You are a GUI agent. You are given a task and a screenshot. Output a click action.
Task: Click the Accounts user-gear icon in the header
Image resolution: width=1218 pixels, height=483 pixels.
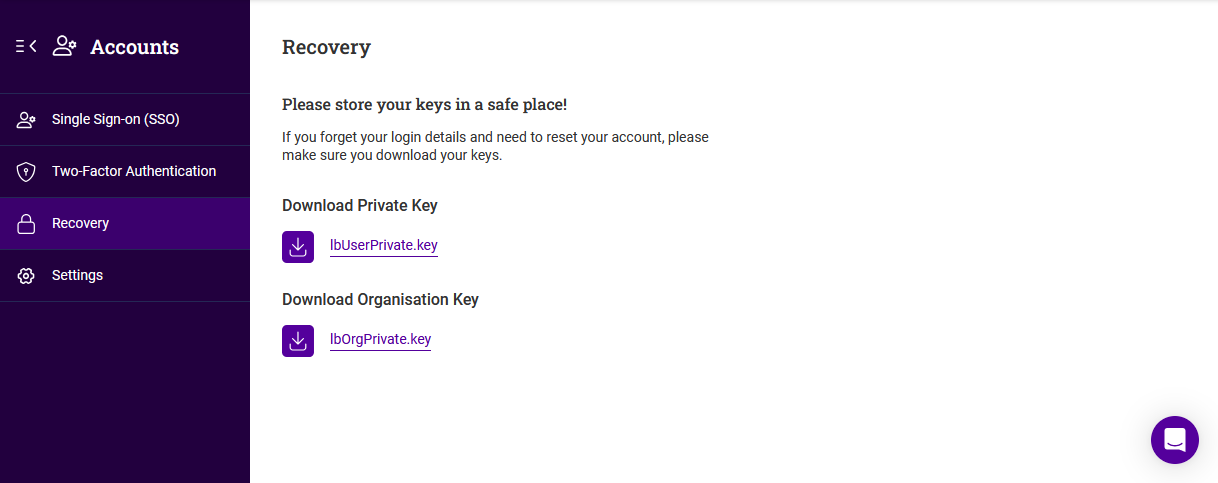pyautogui.click(x=65, y=46)
